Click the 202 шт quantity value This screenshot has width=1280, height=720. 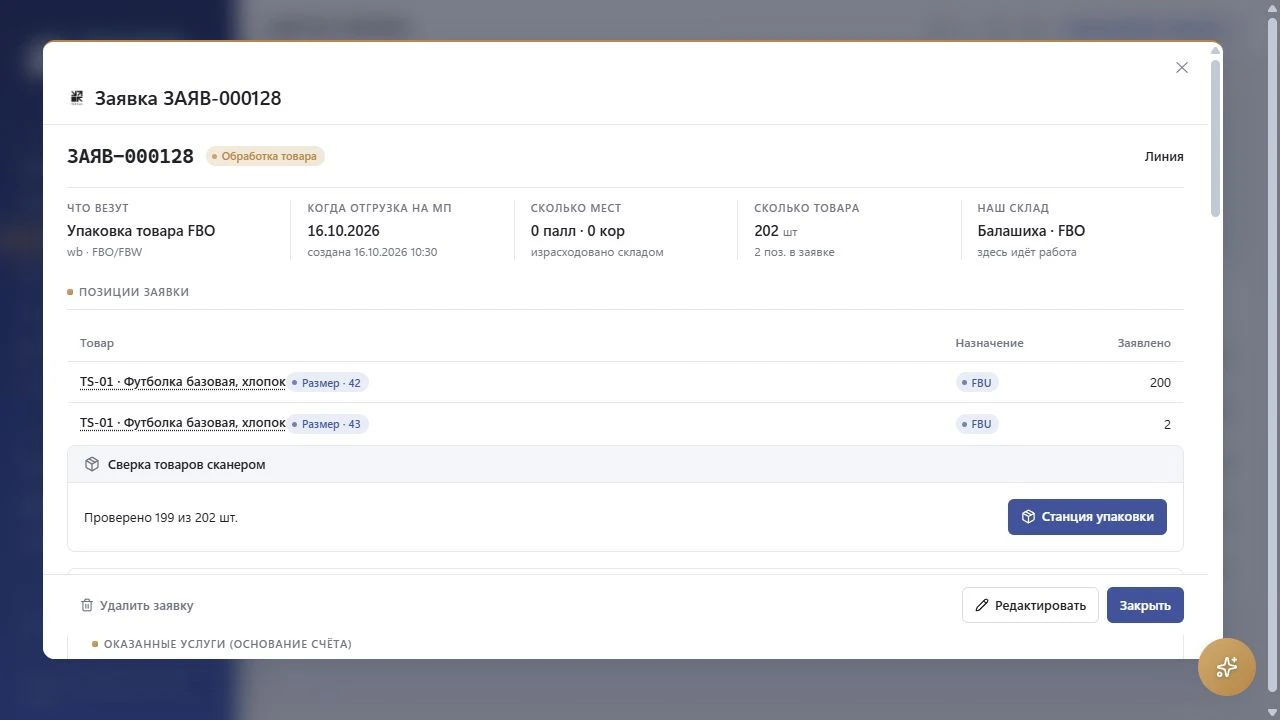(776, 231)
